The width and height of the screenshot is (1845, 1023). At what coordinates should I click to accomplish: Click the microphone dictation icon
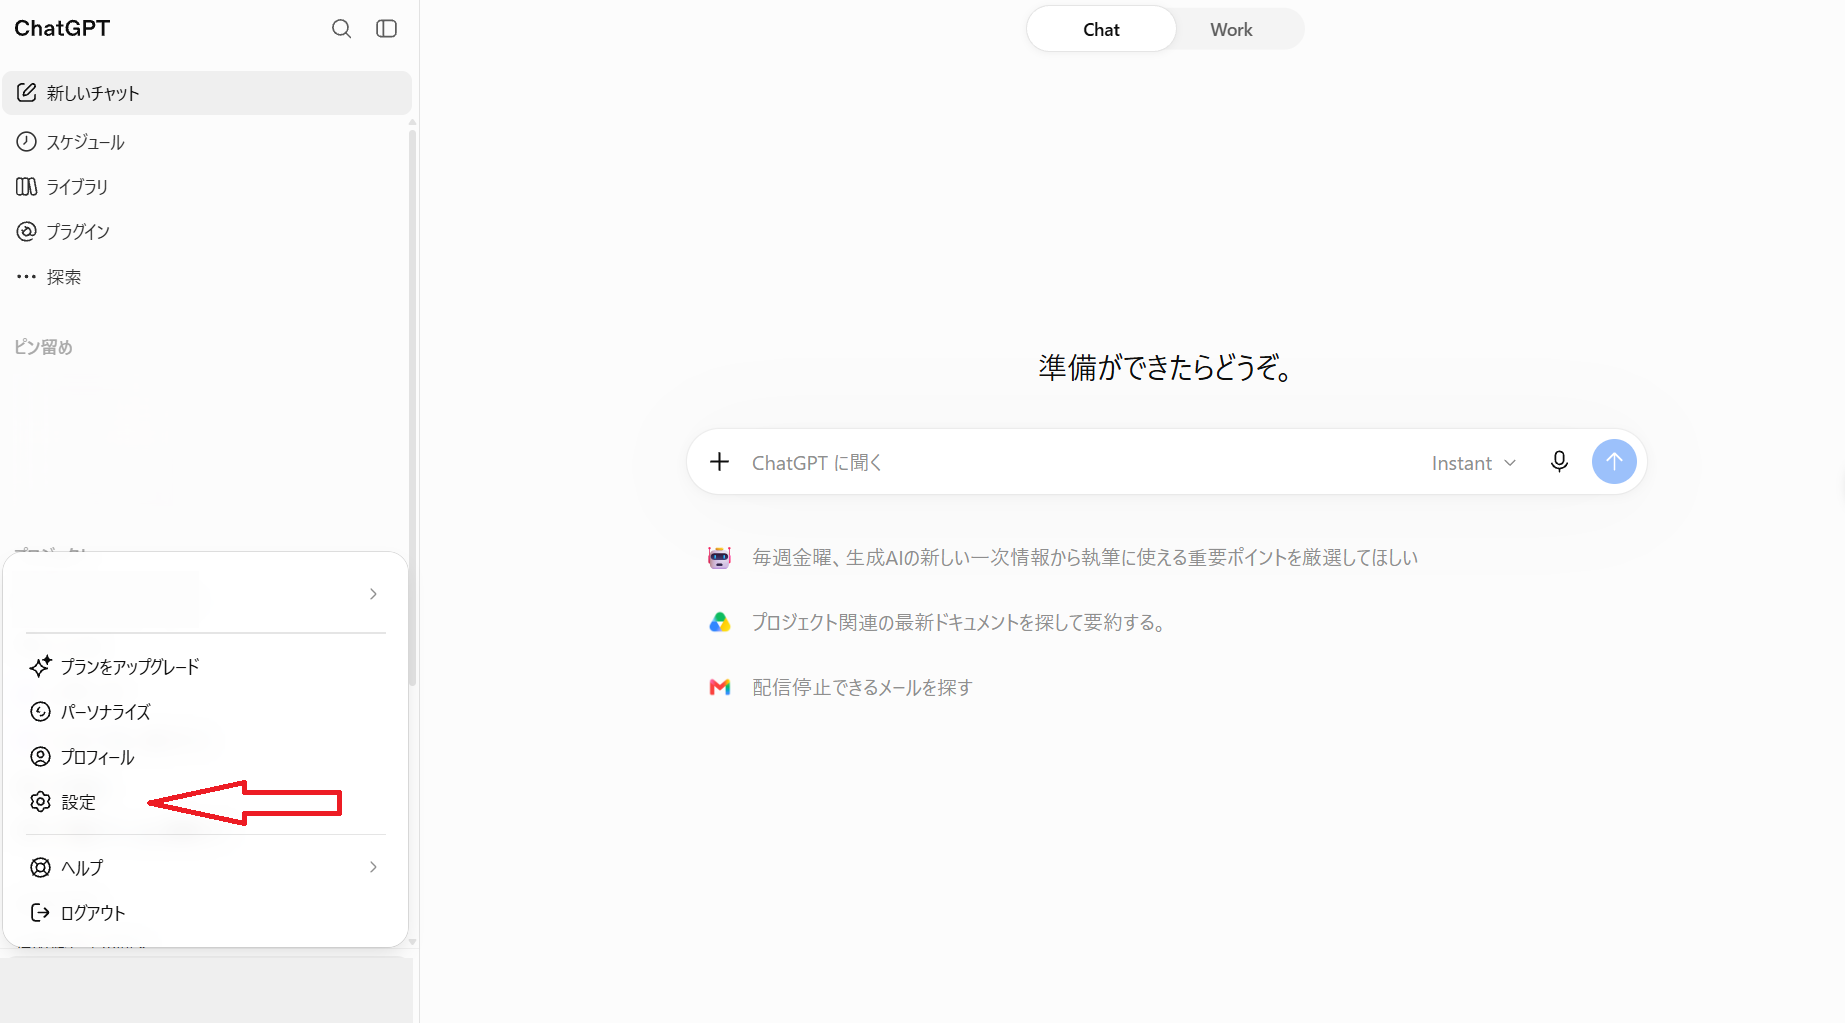[x=1559, y=462]
